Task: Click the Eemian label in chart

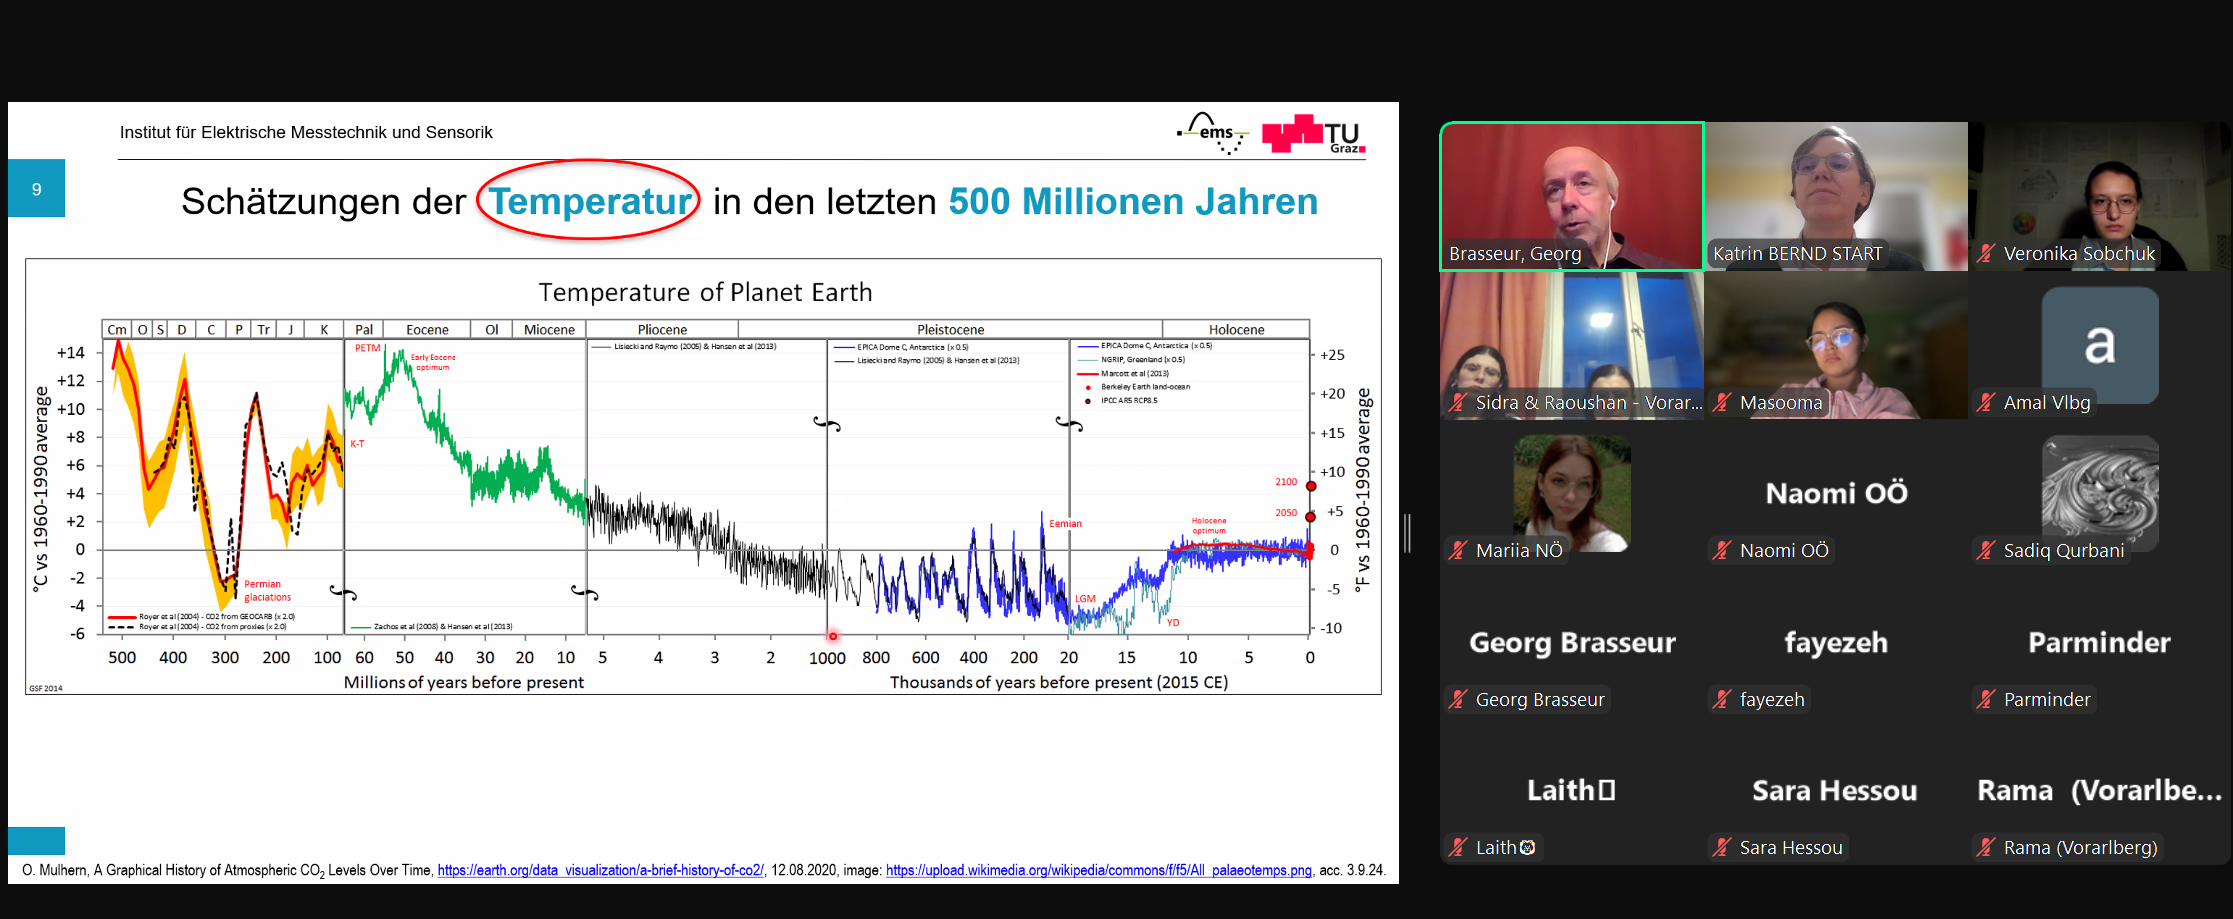Action: click(x=1065, y=523)
